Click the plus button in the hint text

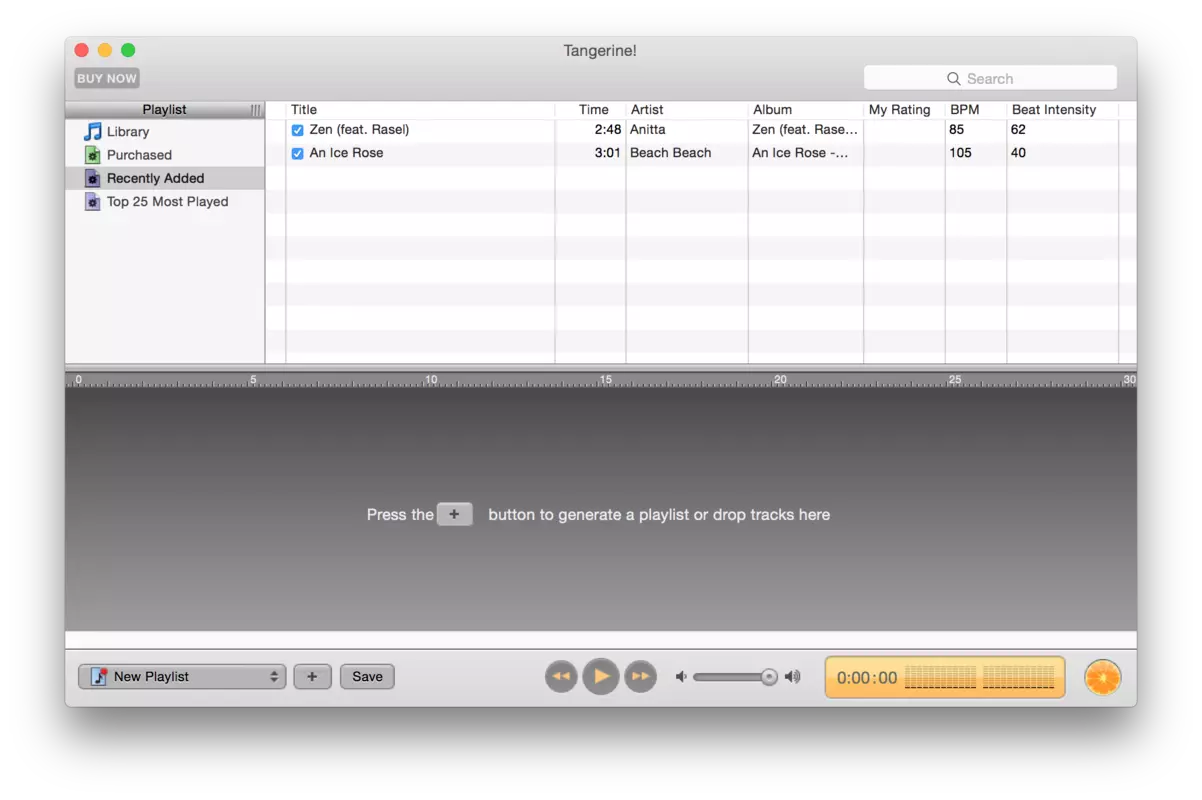pyautogui.click(x=455, y=514)
